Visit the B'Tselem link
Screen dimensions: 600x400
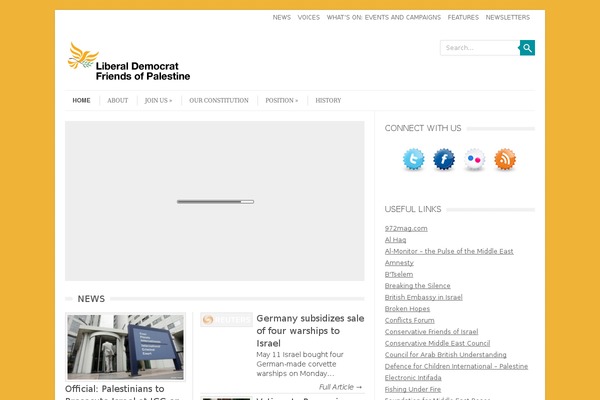point(399,274)
